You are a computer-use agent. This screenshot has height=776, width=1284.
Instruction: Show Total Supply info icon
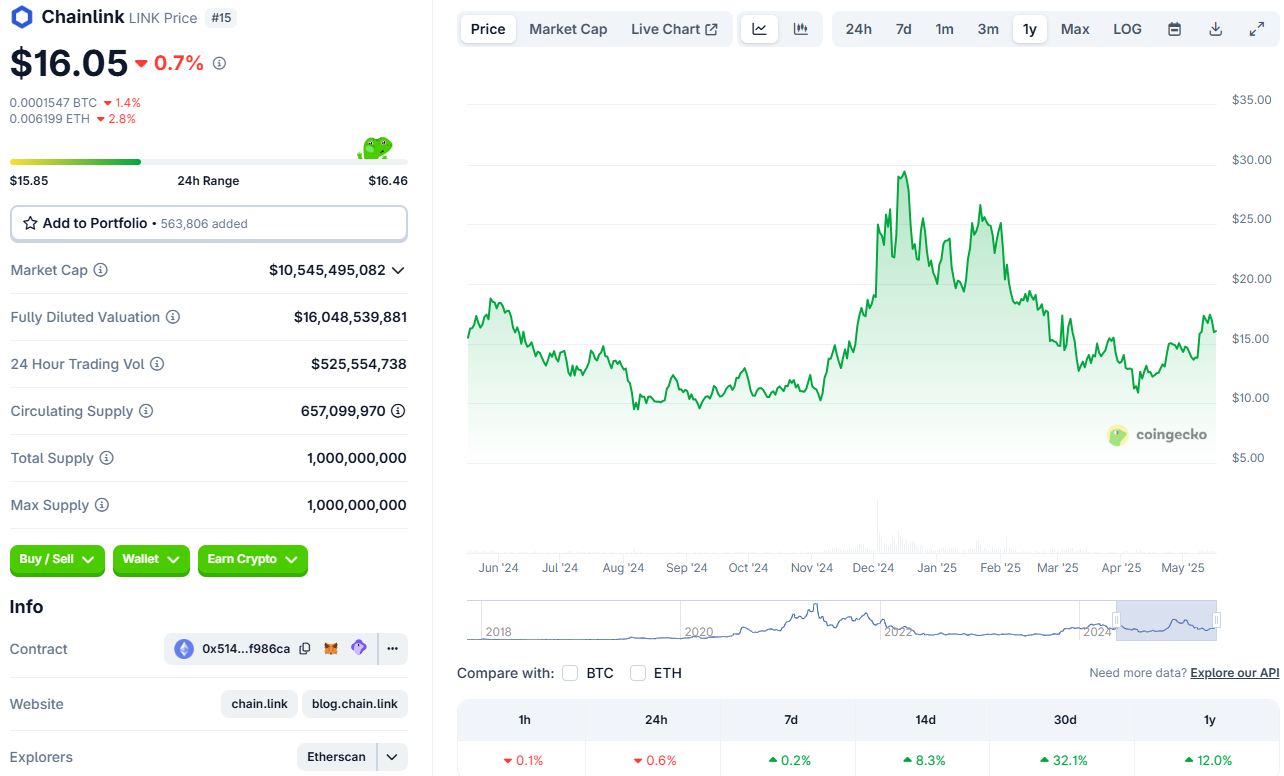tap(106, 458)
